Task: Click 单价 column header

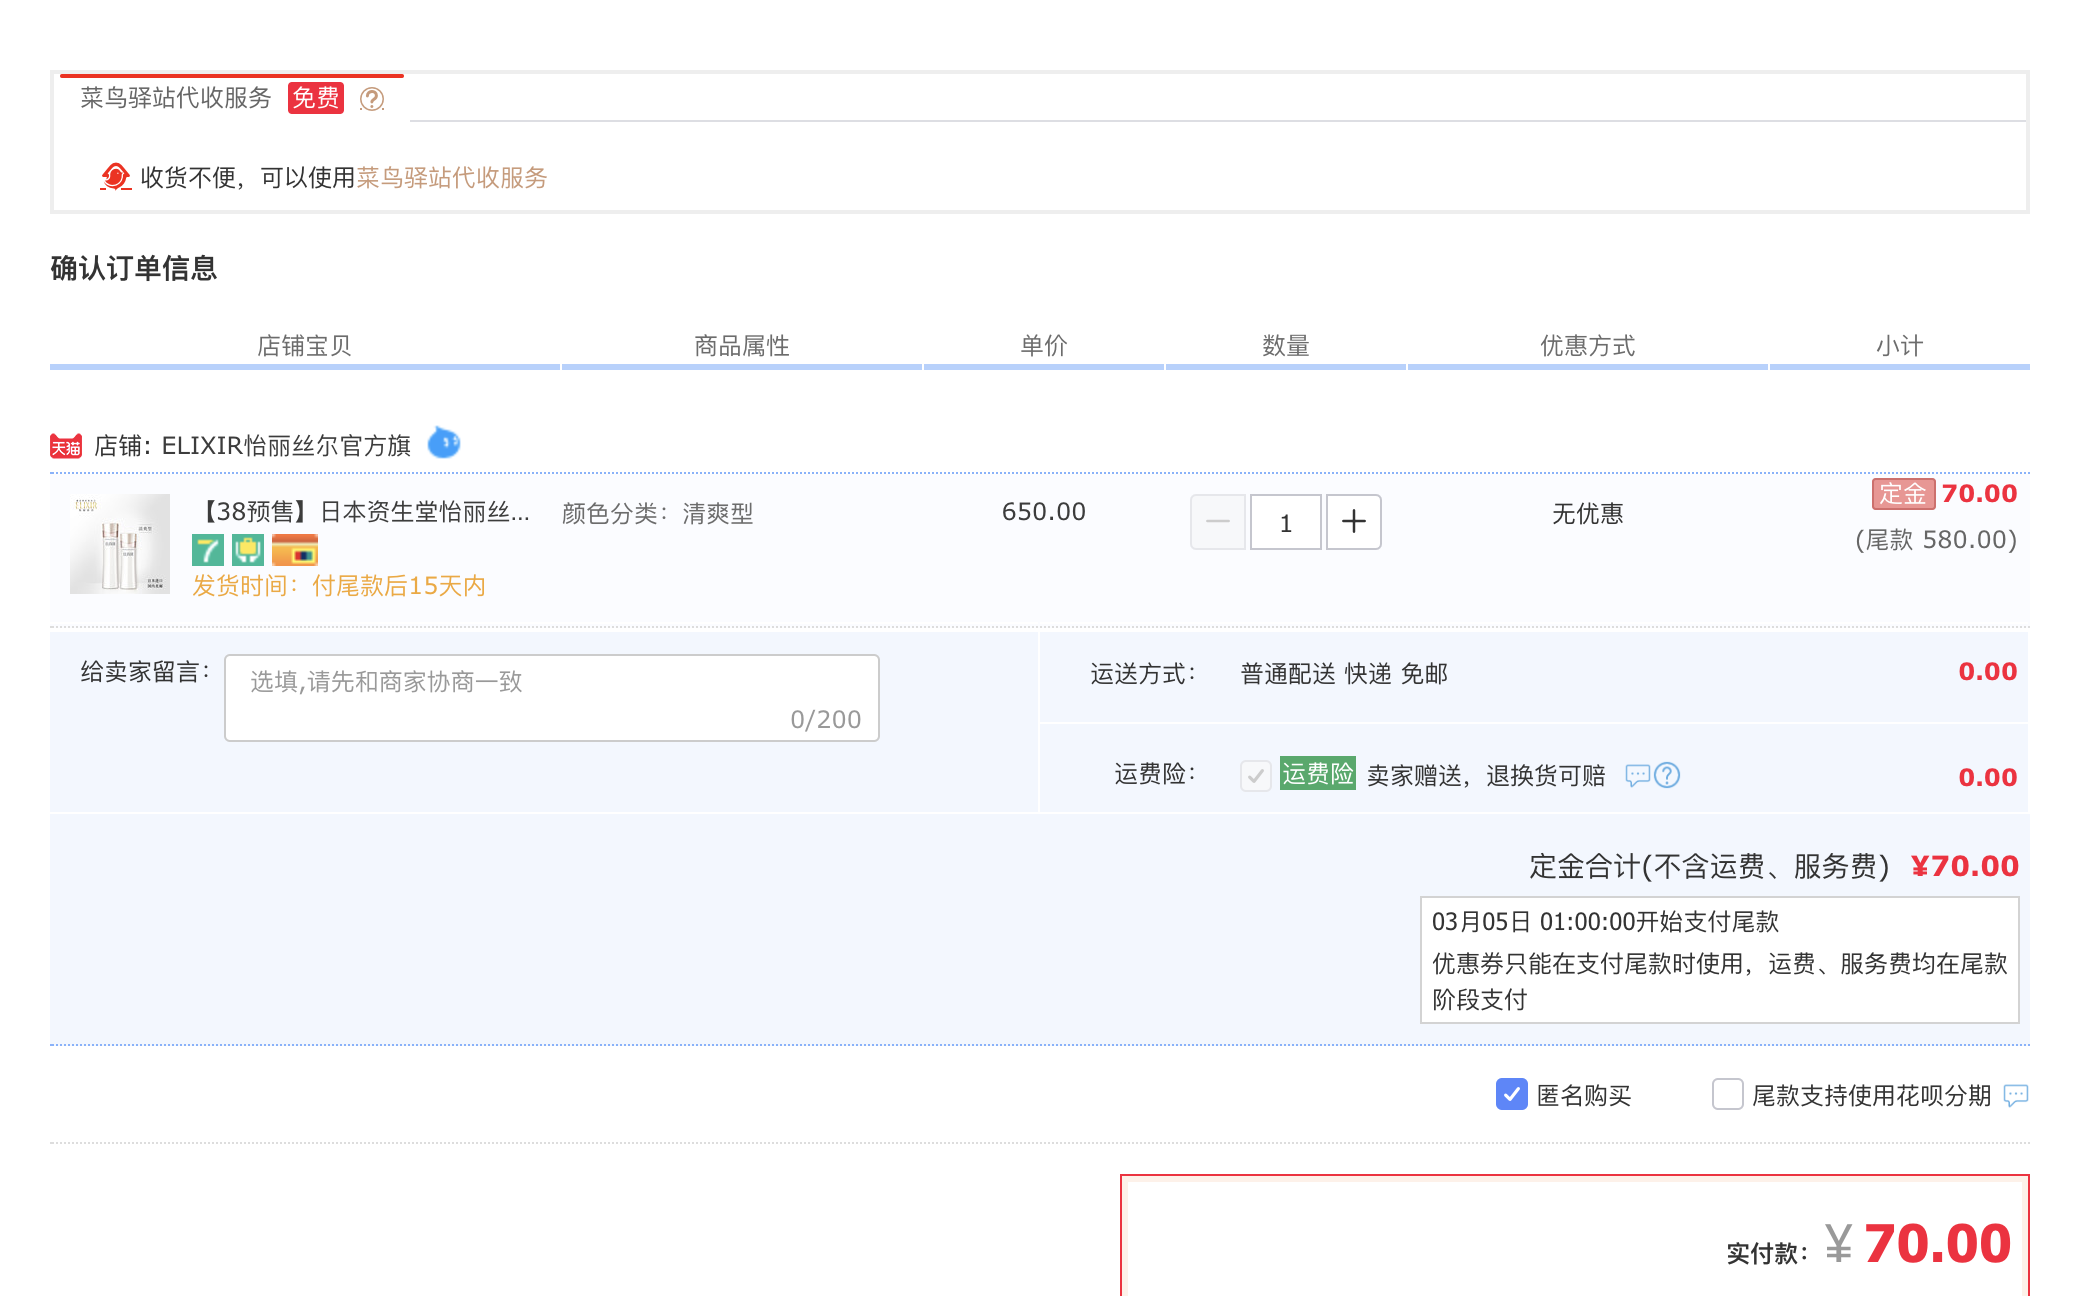Action: point(1044,346)
